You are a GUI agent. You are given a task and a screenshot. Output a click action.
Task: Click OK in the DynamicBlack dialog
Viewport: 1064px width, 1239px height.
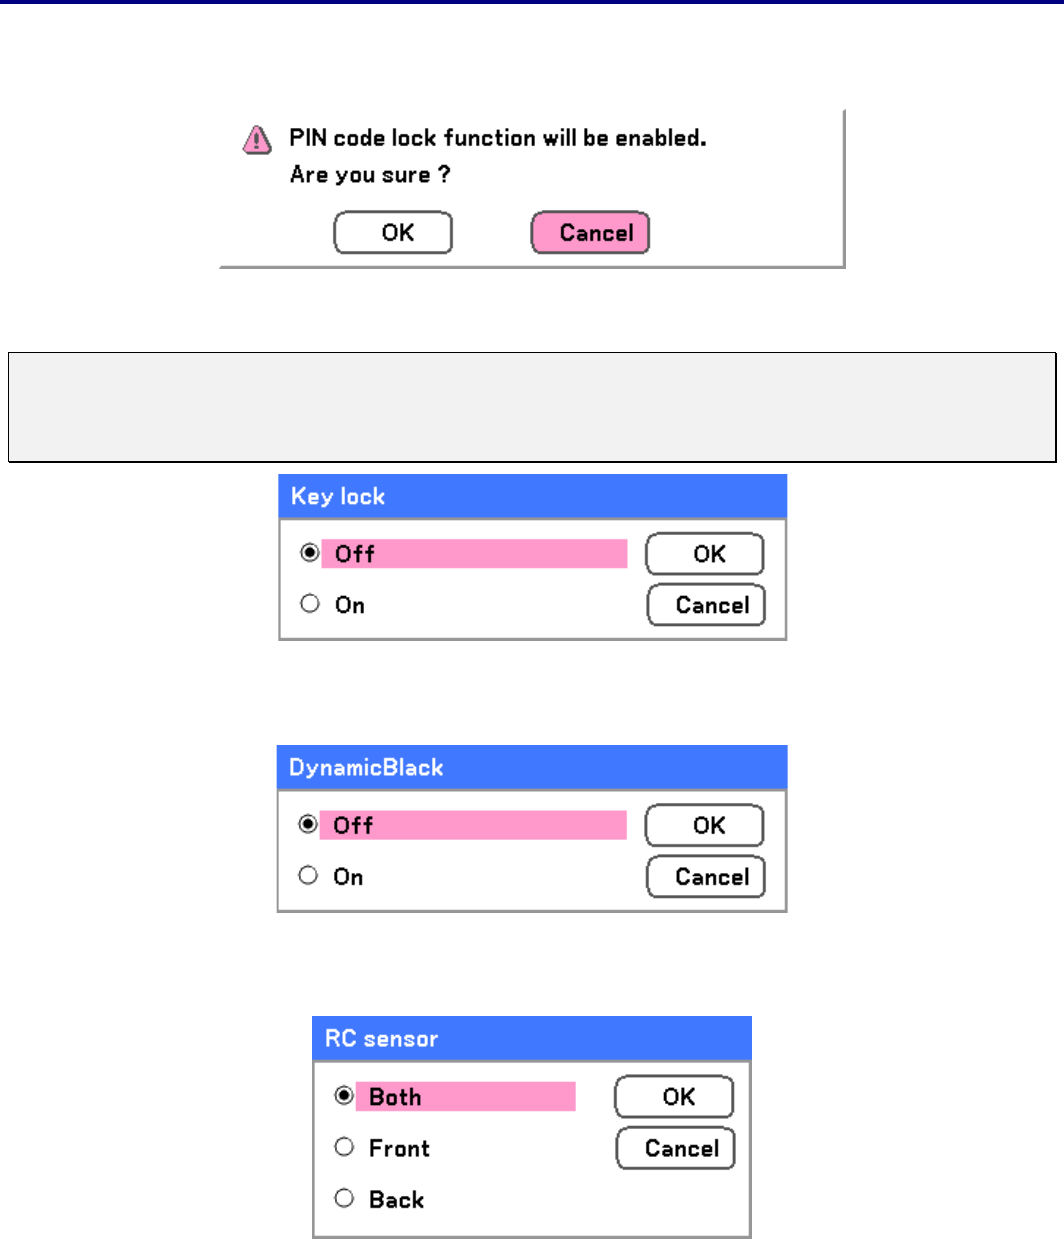click(x=705, y=826)
